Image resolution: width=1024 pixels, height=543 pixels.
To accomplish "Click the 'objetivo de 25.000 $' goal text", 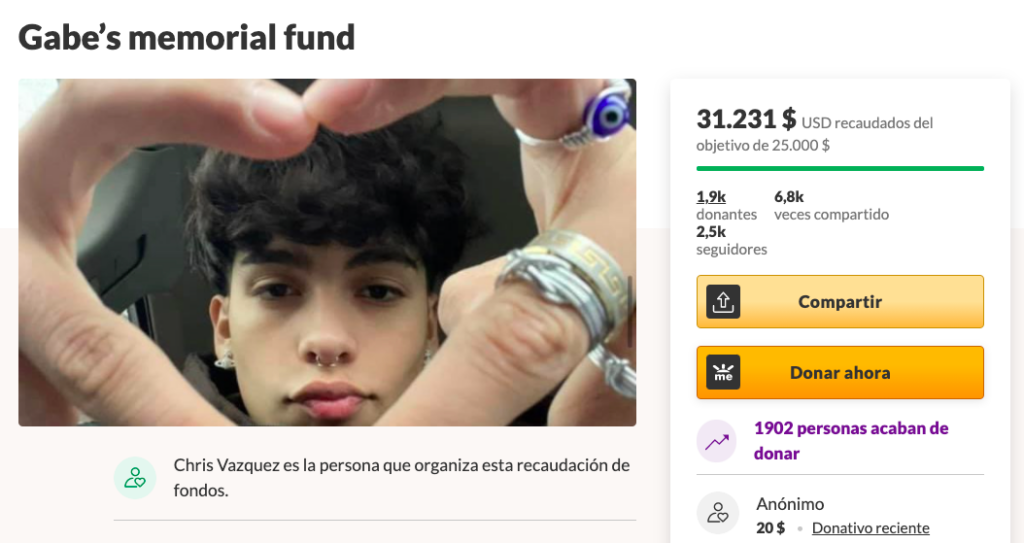I will [763, 145].
